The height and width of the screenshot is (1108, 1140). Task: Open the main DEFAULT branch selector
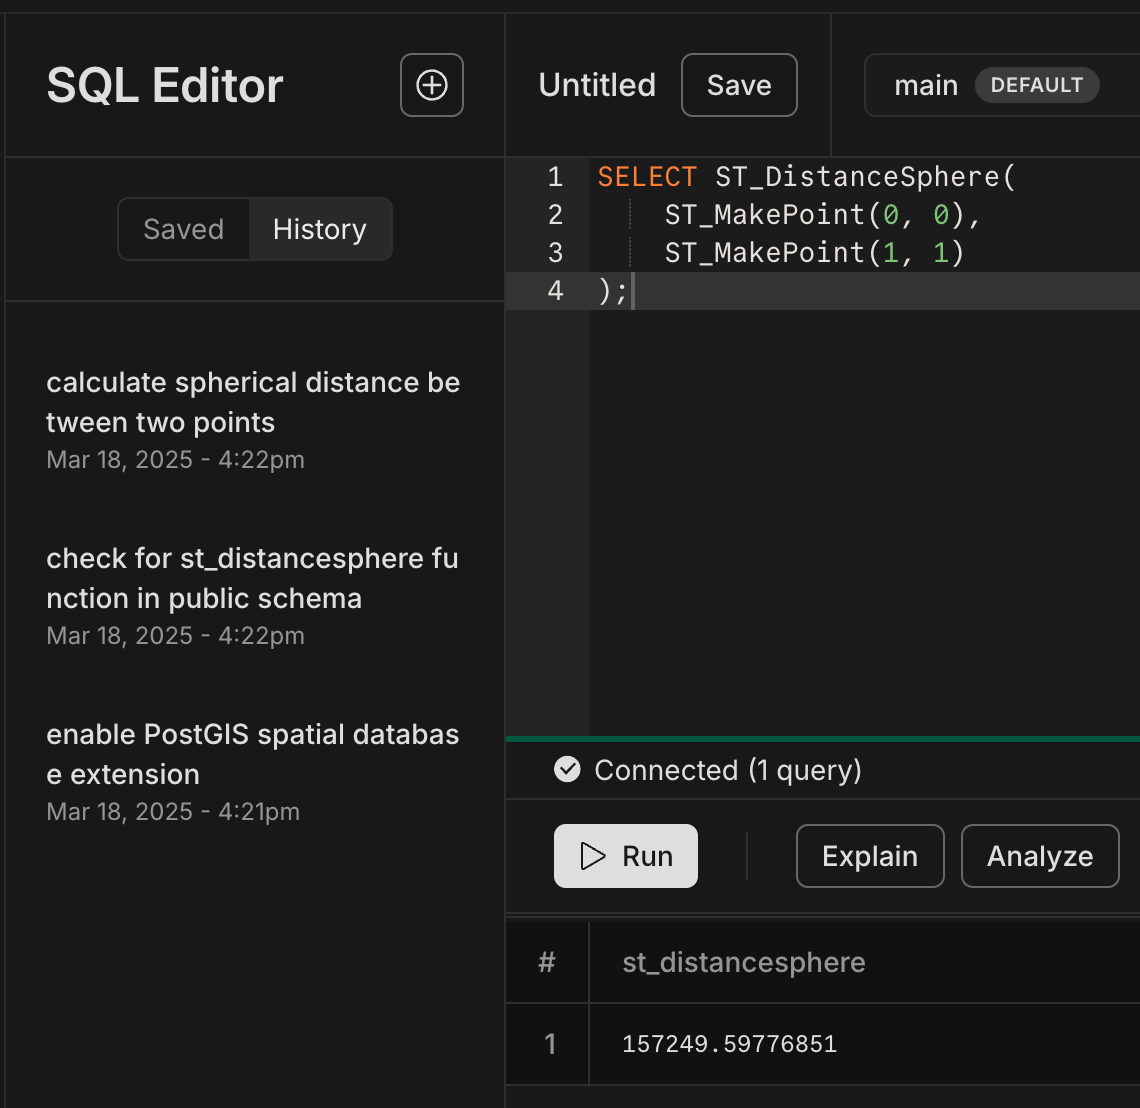pos(1002,85)
